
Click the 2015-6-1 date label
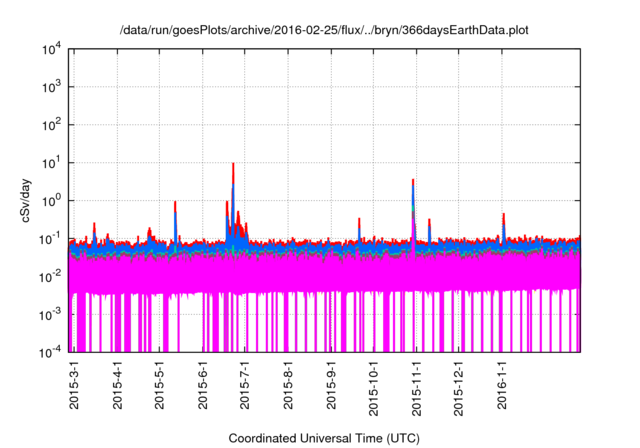tap(202, 385)
